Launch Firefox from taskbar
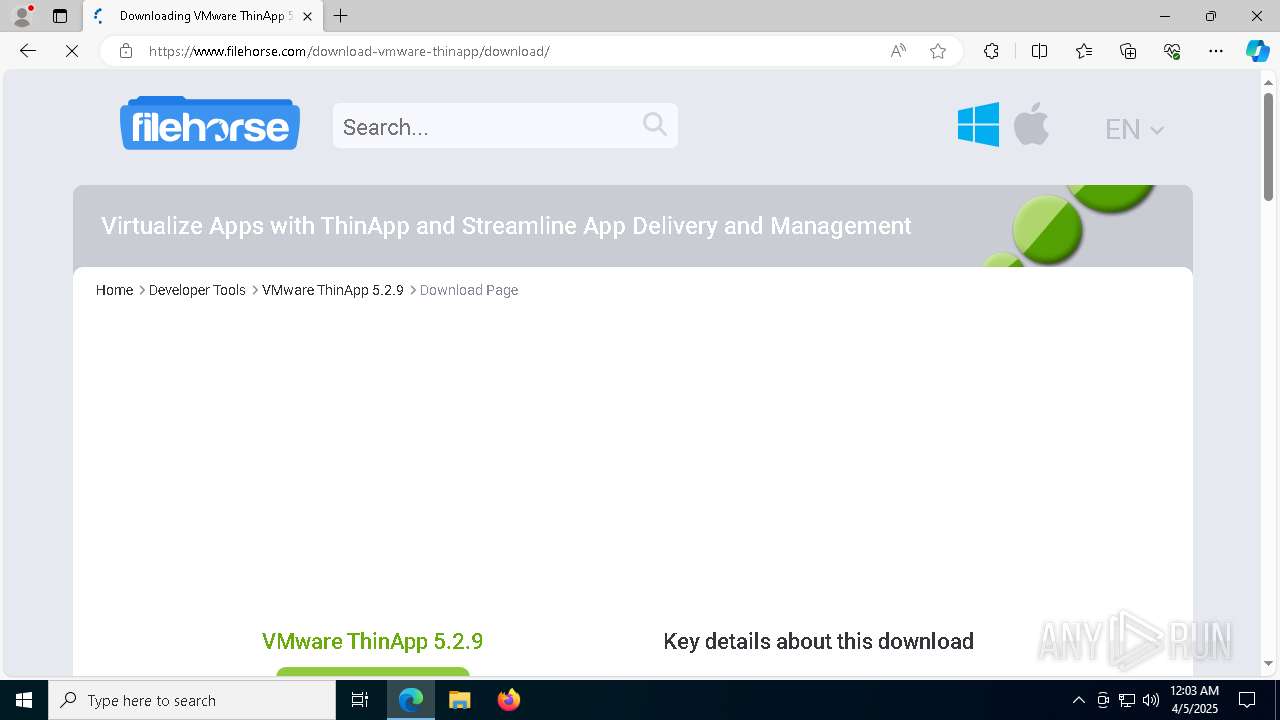 click(x=508, y=700)
